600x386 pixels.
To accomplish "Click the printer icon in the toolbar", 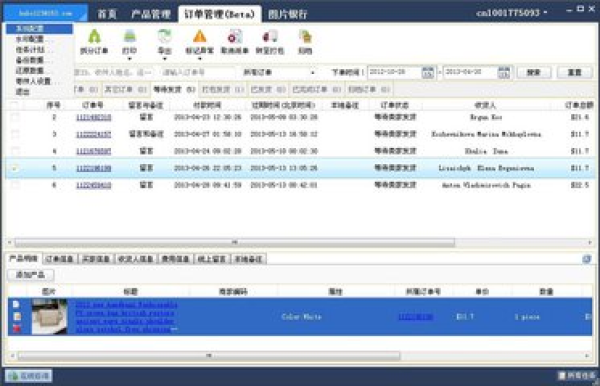I will [130, 36].
